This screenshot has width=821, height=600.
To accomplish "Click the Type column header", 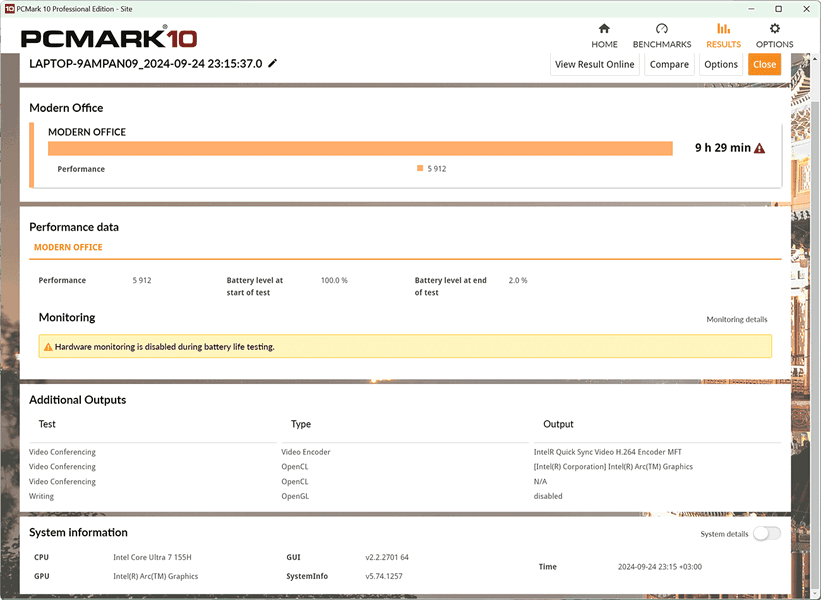I will pos(301,424).
